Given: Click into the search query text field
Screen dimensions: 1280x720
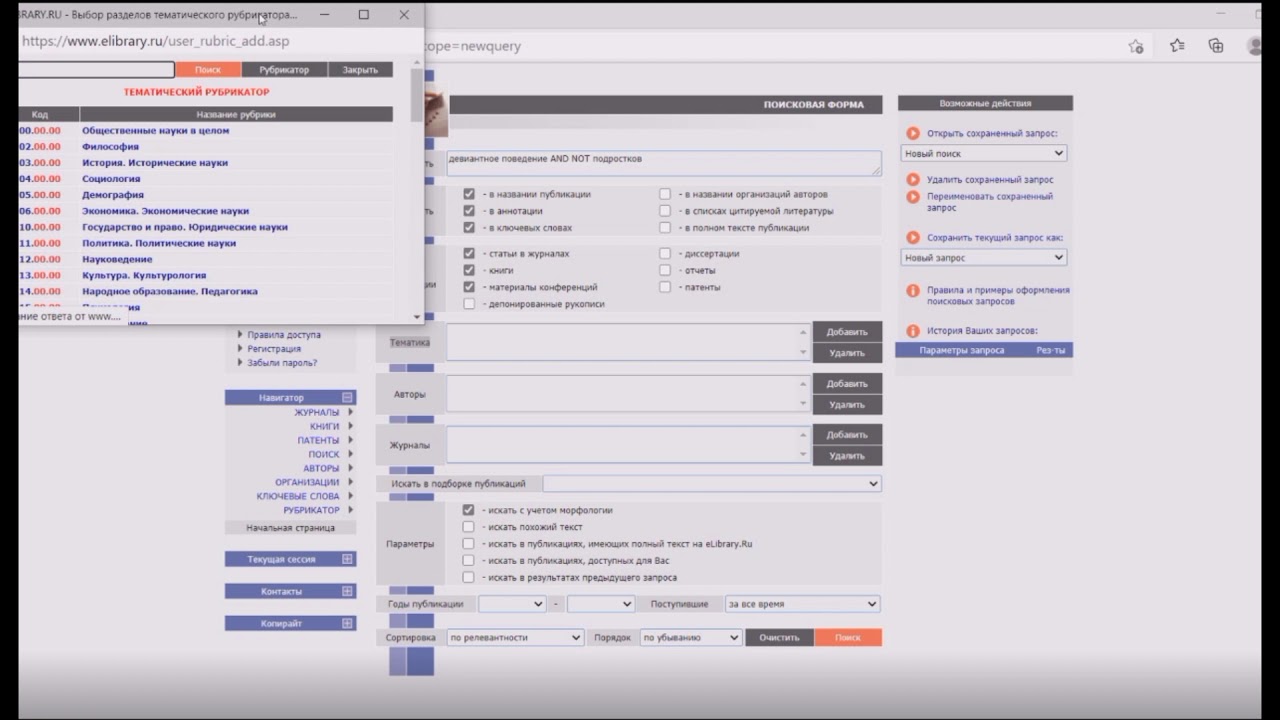Looking at the screenshot, I should pos(664,164).
